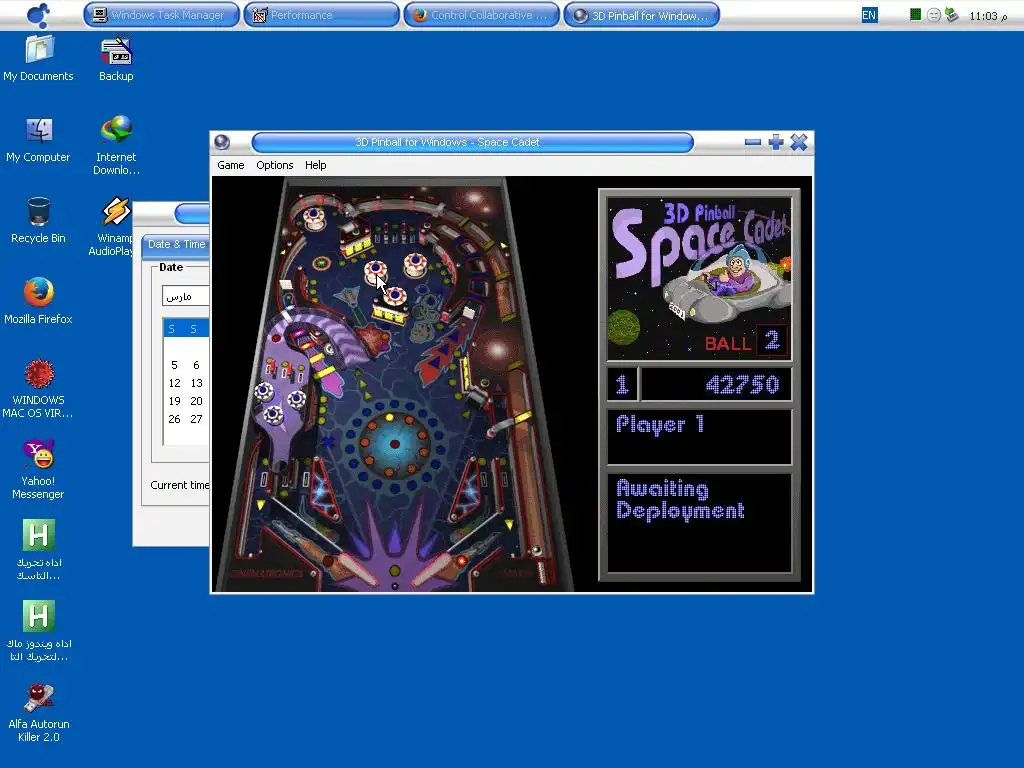Image resolution: width=1024 pixels, height=768 pixels.
Task: Launch Internet Download Manager icon
Action: pos(116,145)
